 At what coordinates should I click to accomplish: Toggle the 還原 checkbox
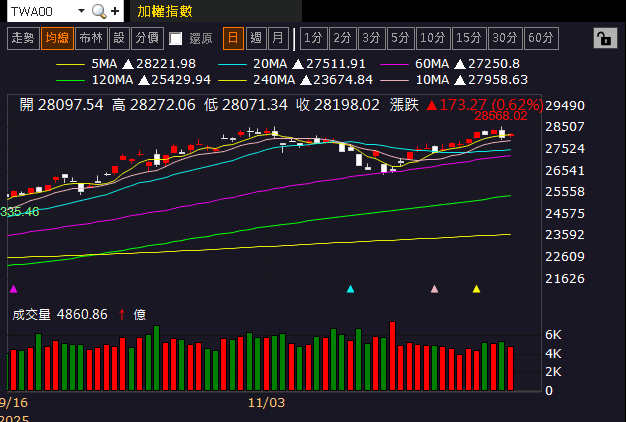tap(176, 39)
